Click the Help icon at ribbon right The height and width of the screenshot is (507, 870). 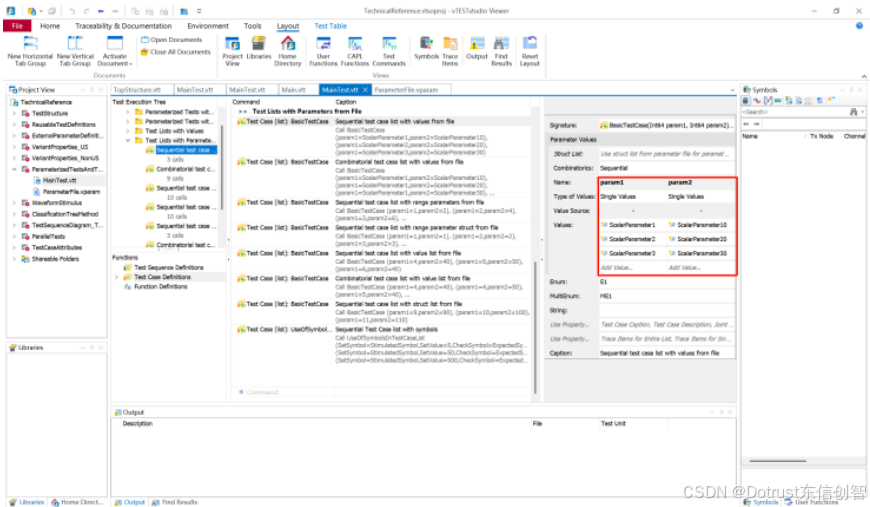pyautogui.click(x=859, y=26)
